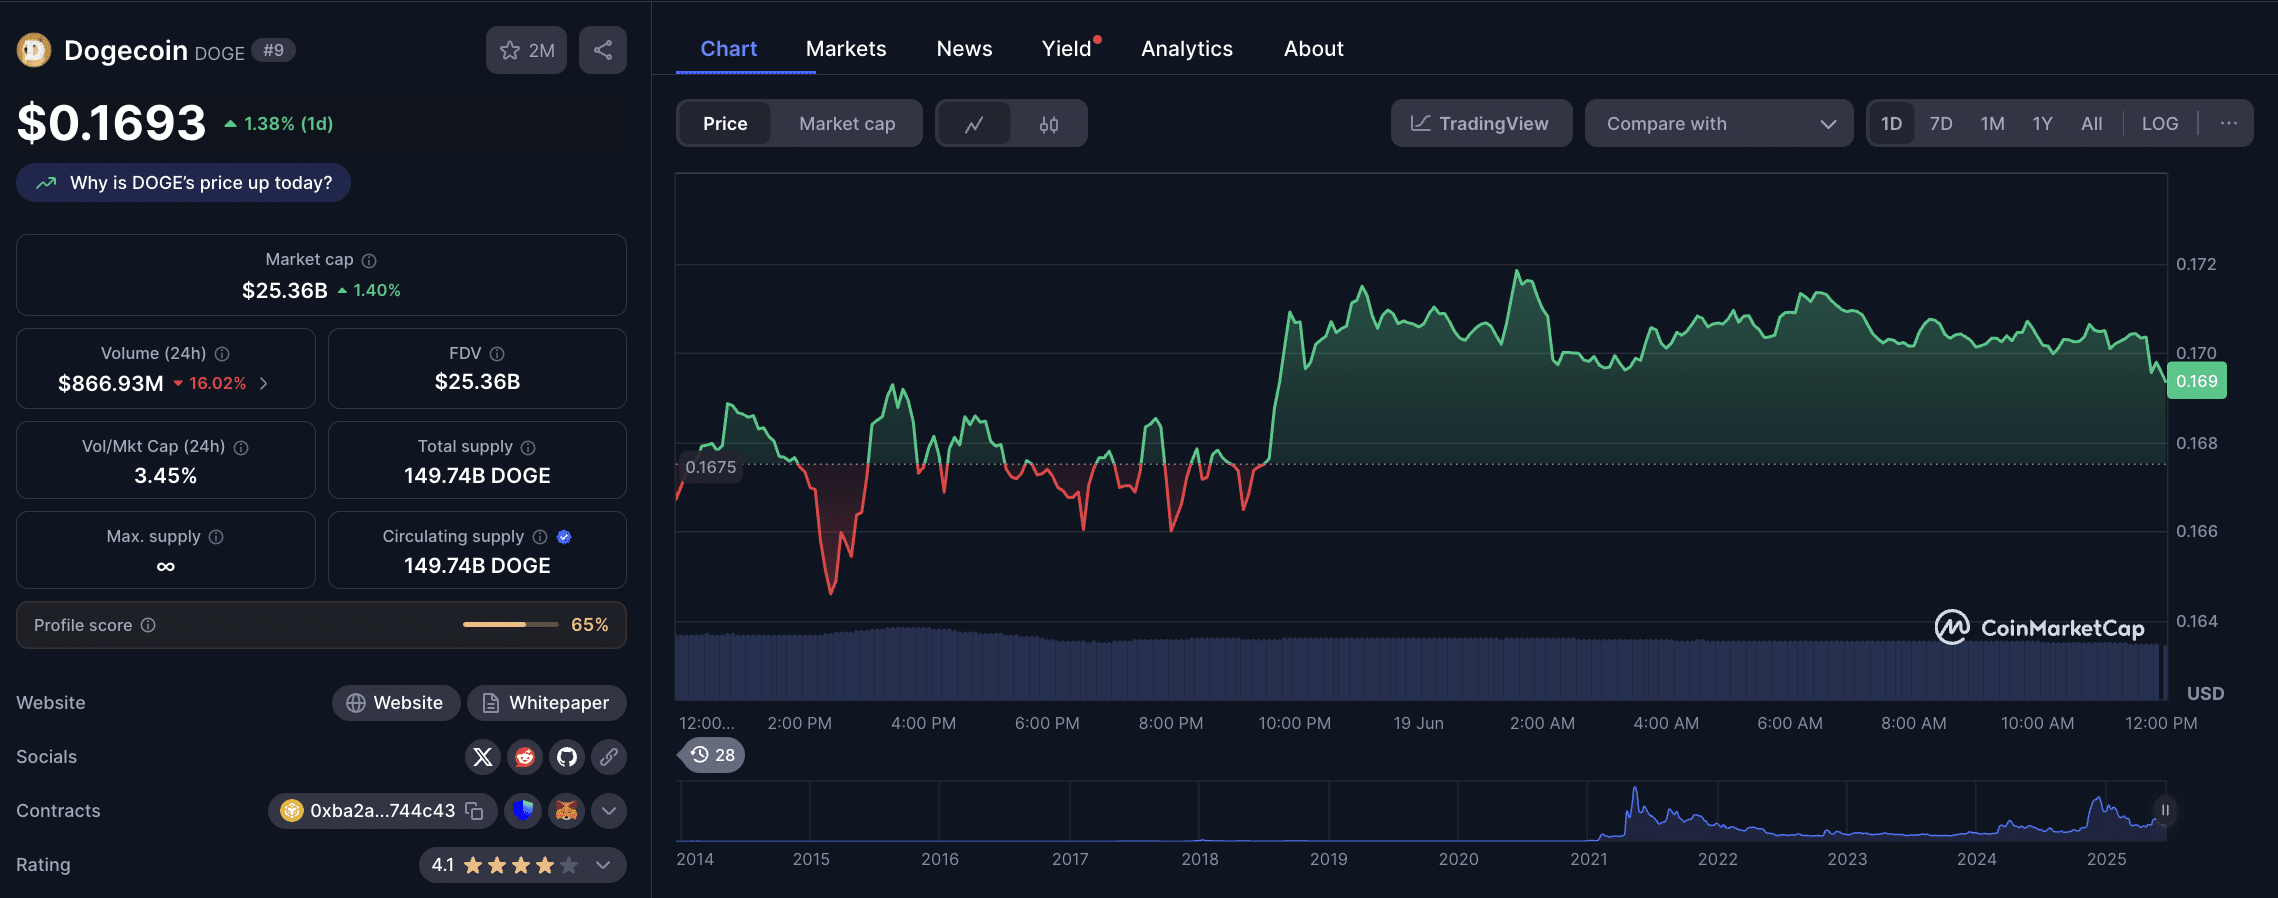Click the #9 rank badge
2278x898 pixels.
273,50
